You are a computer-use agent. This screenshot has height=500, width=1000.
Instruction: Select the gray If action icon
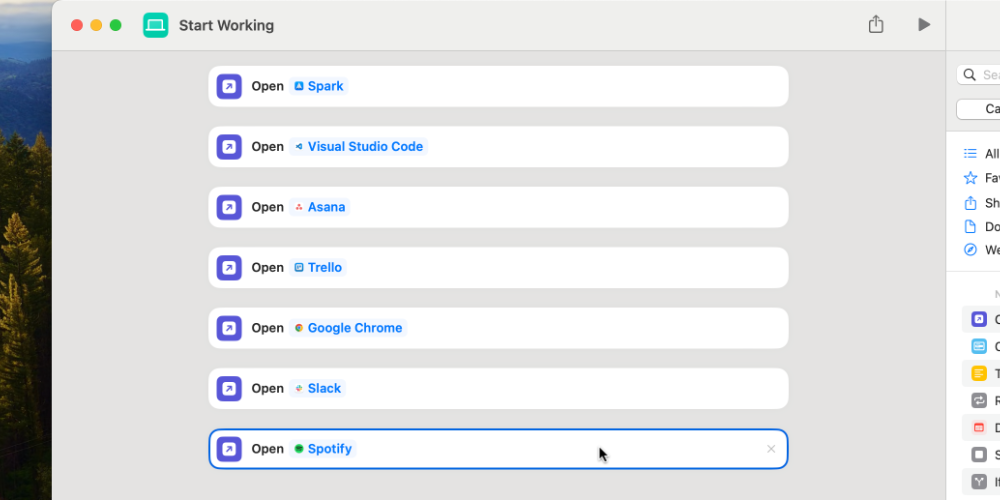(979, 482)
